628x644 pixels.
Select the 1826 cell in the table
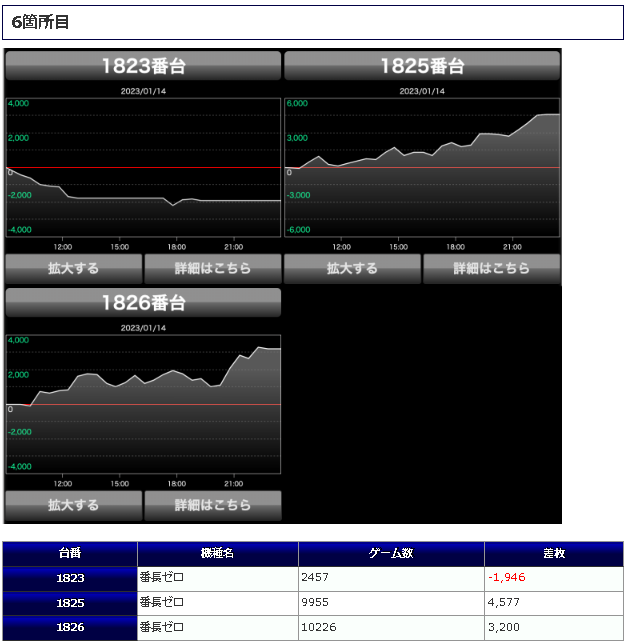70,628
